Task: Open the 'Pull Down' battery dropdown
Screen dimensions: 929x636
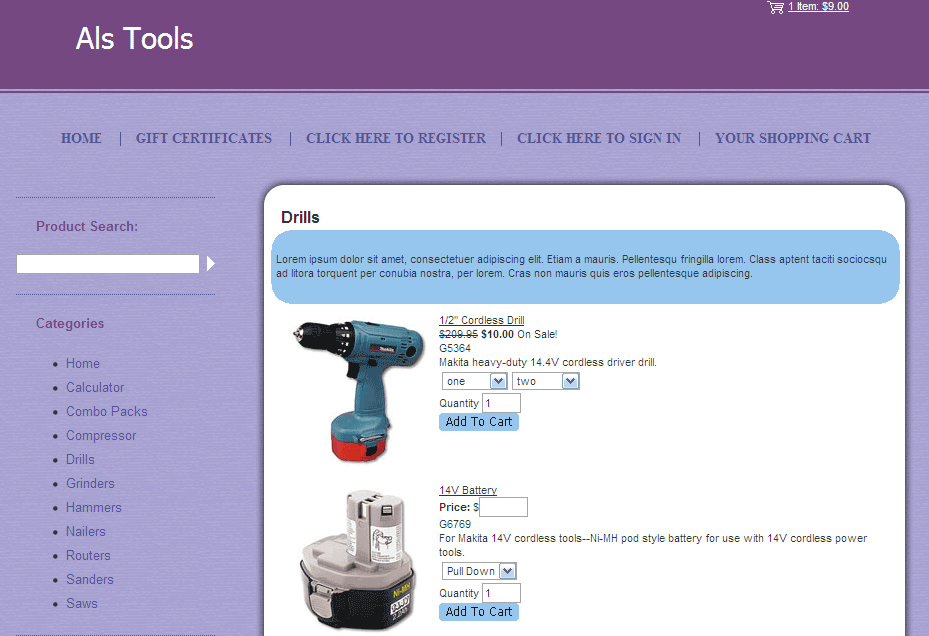Action: point(480,571)
